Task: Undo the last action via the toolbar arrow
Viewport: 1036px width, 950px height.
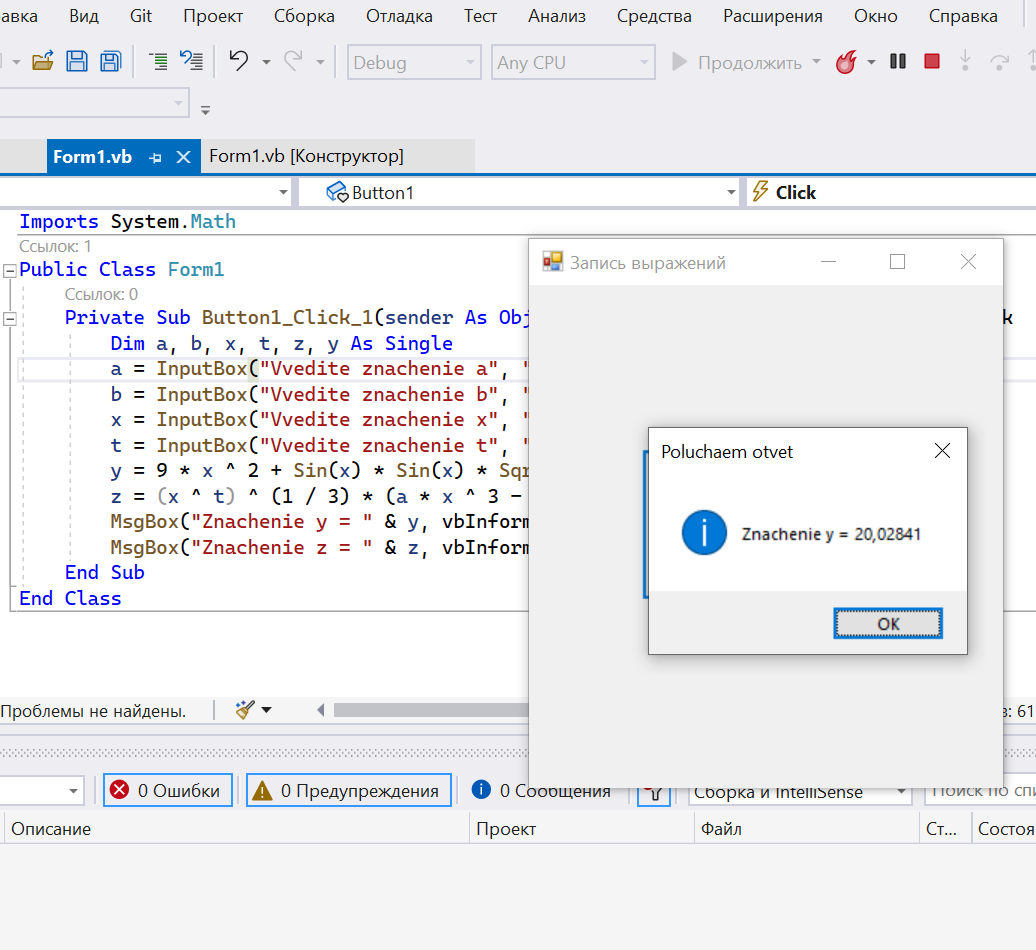Action: (239, 61)
